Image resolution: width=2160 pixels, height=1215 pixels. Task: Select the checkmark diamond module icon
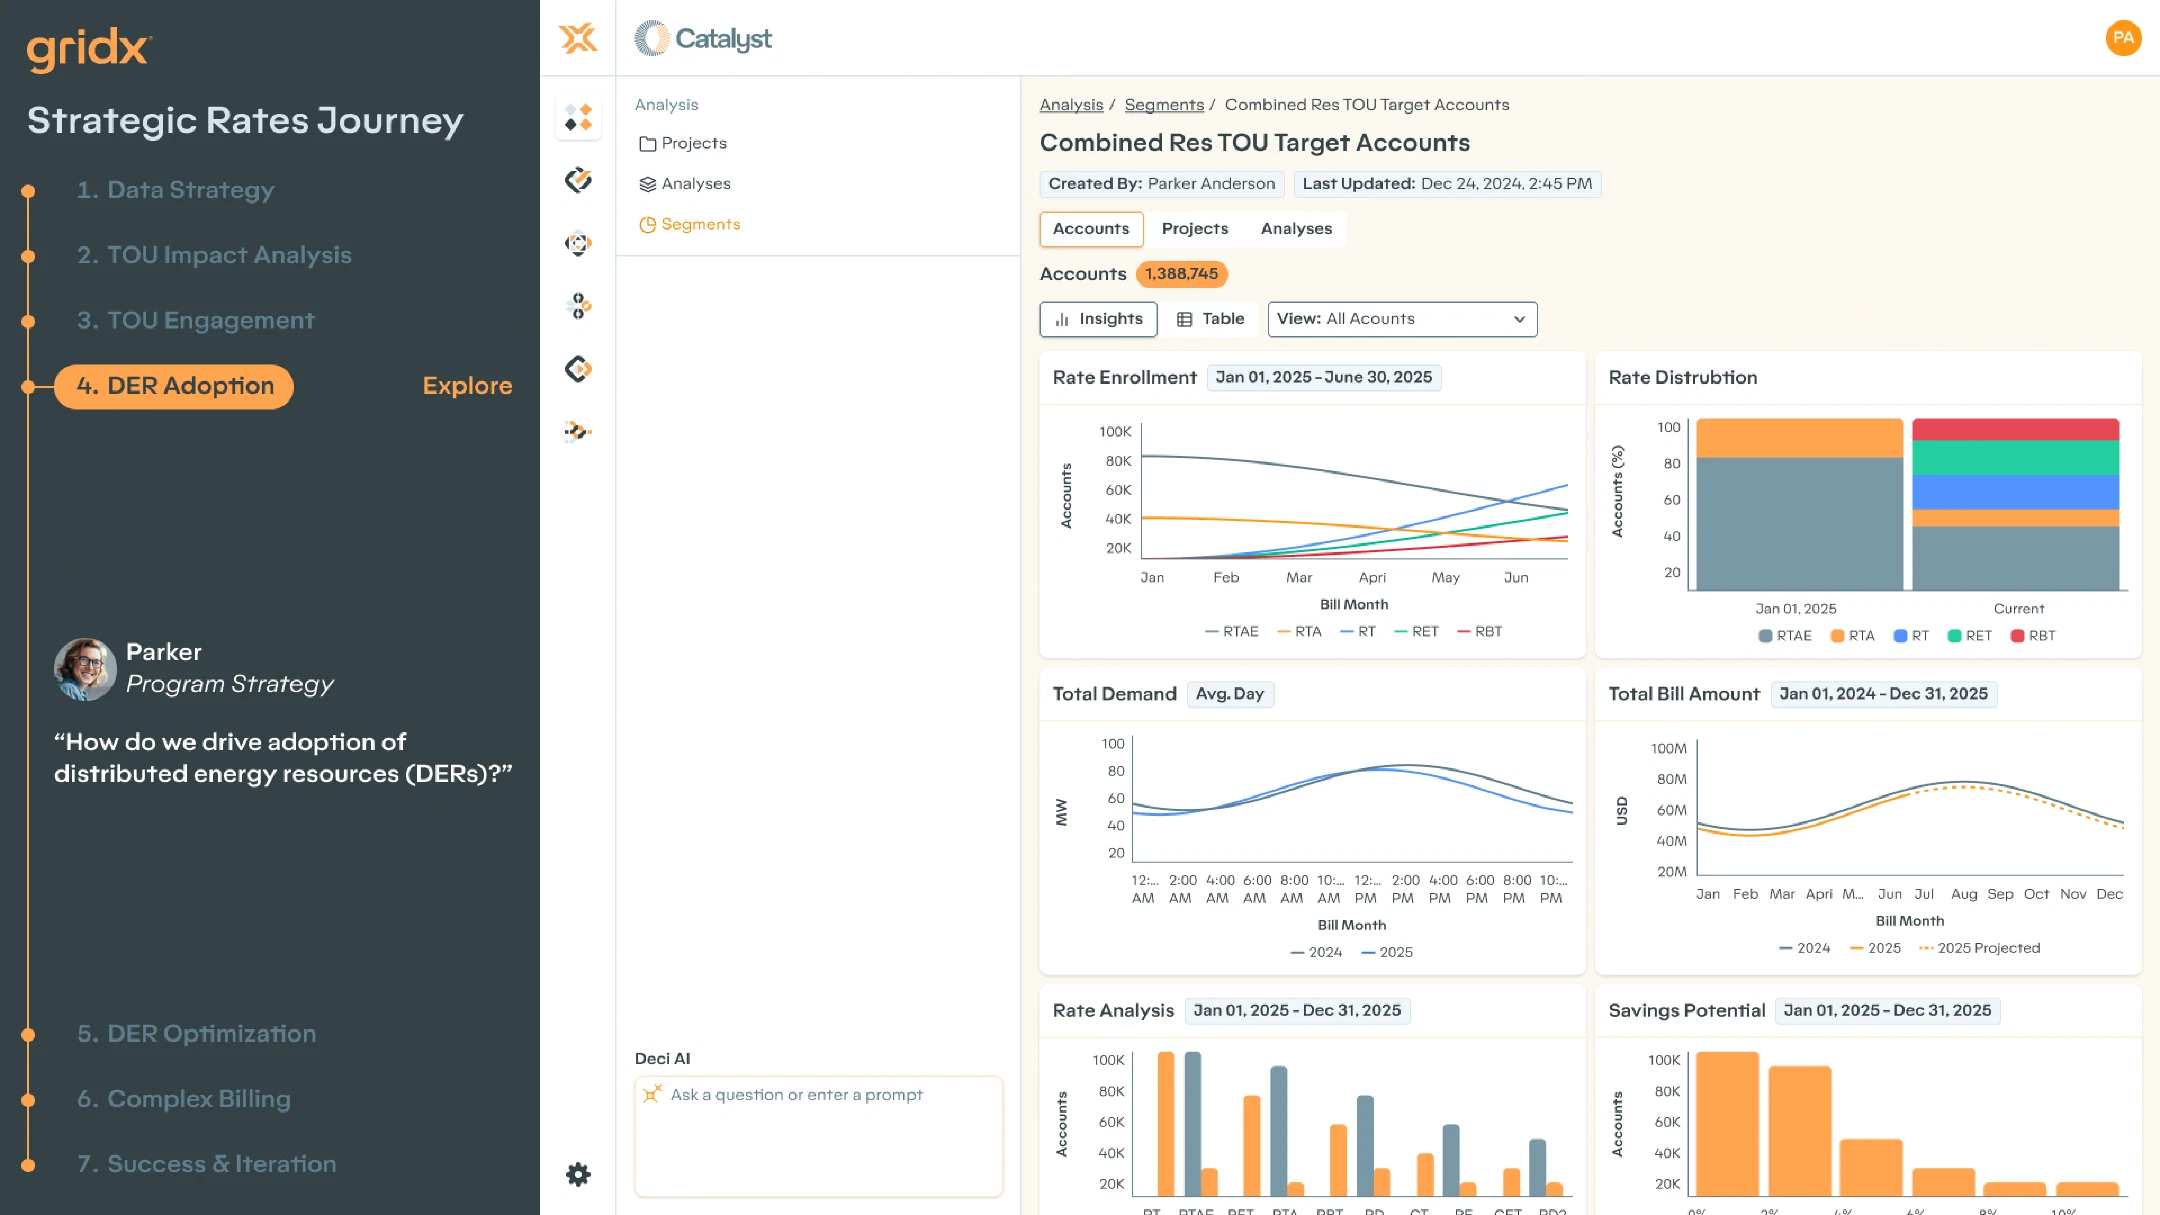[x=578, y=180]
